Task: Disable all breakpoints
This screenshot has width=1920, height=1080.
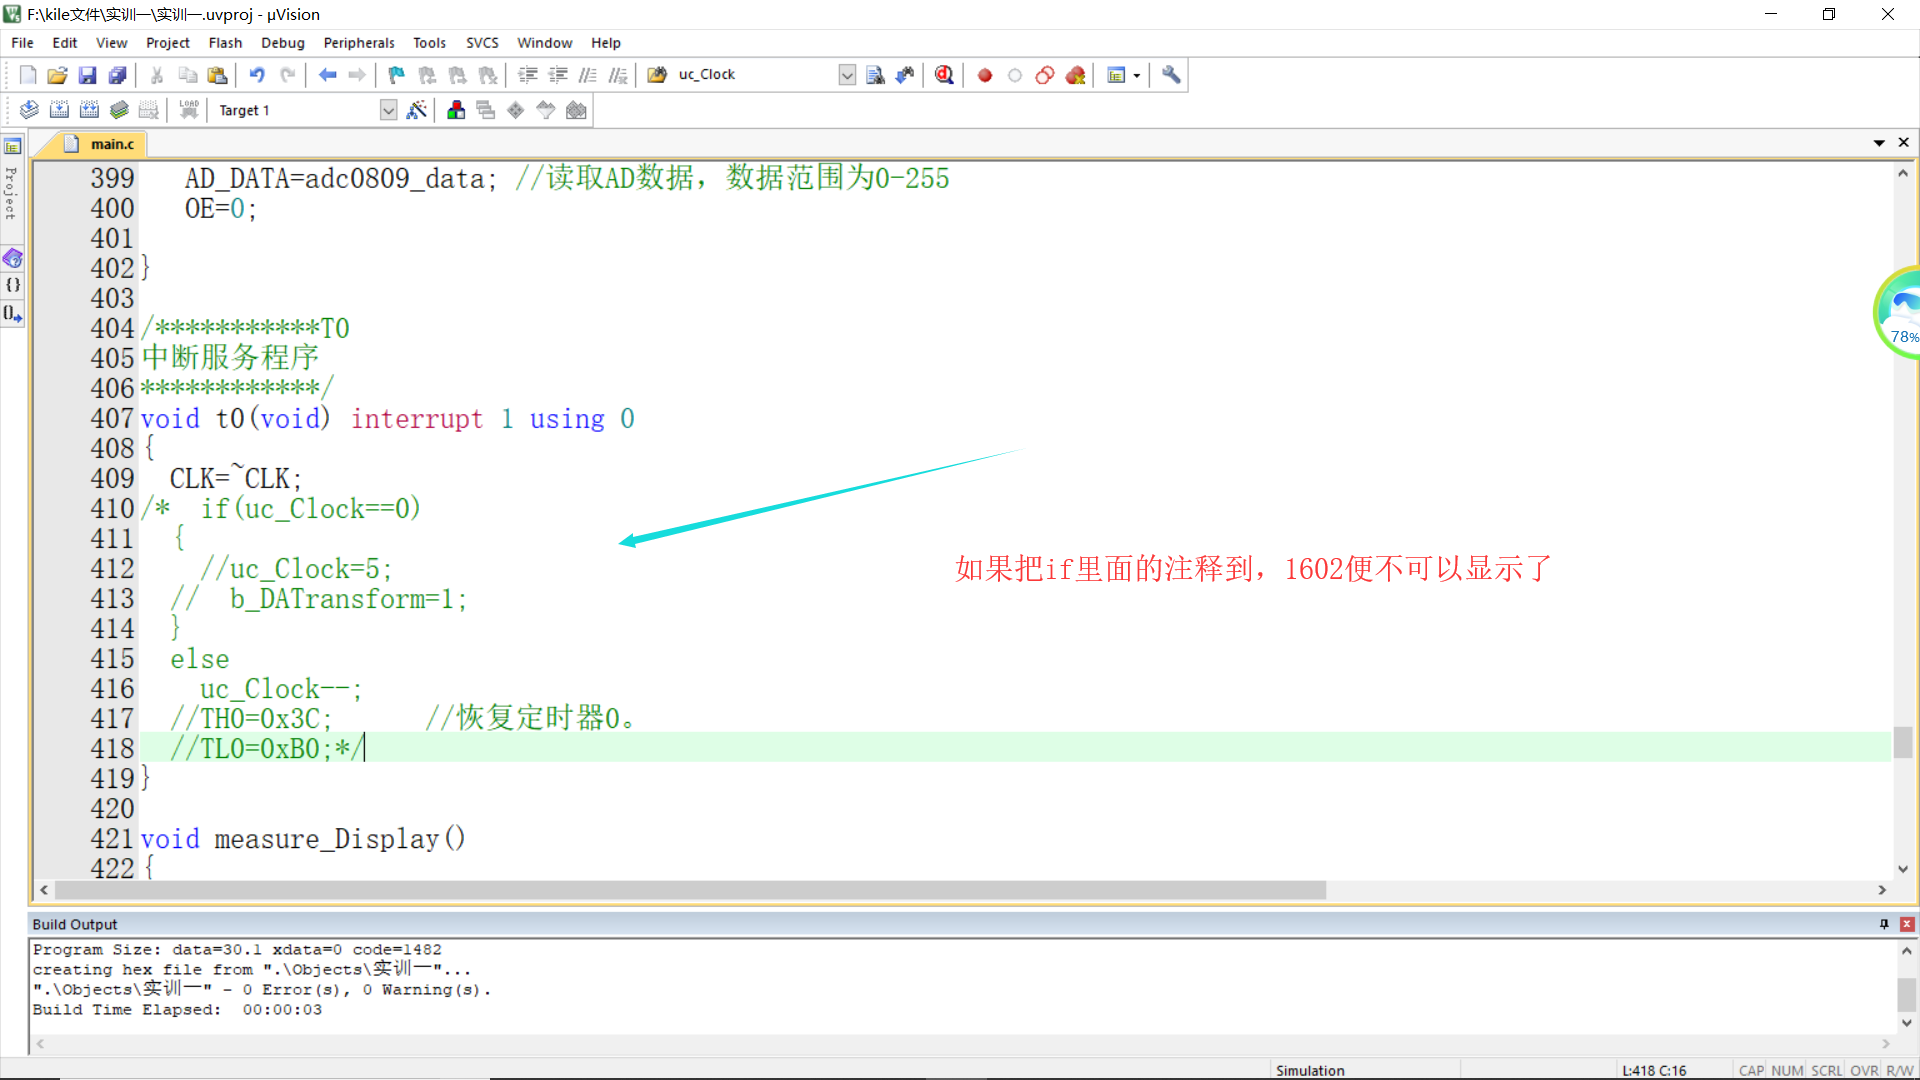Action: [x=1045, y=75]
